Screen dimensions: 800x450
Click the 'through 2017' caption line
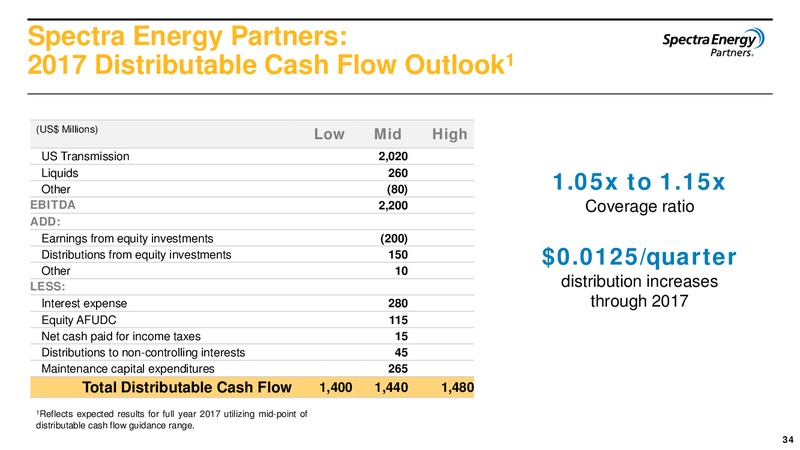639,301
